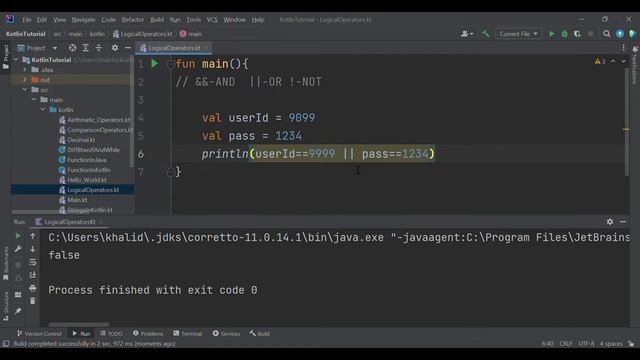Open the Problems tool window
The height and width of the screenshot is (360, 640).
[x=148, y=333]
